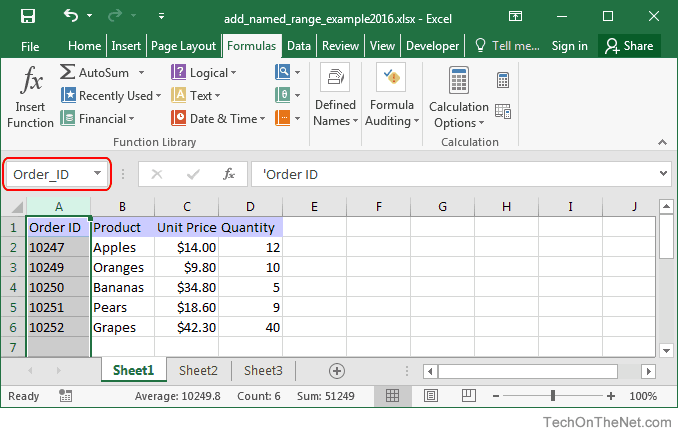Switch to Normal view icon
This screenshot has width=678, height=433.
[393, 395]
